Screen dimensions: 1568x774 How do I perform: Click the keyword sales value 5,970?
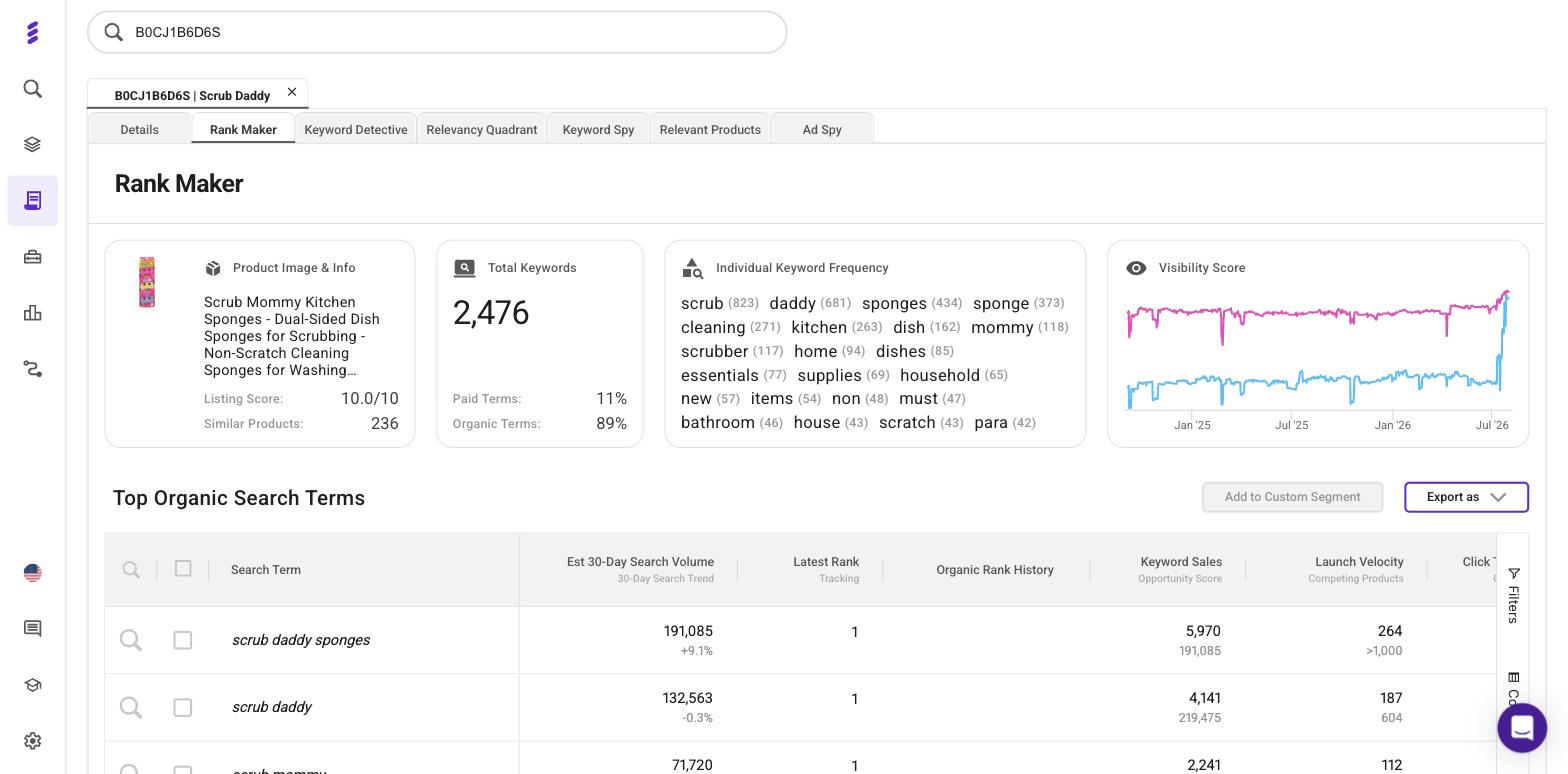[1203, 632]
